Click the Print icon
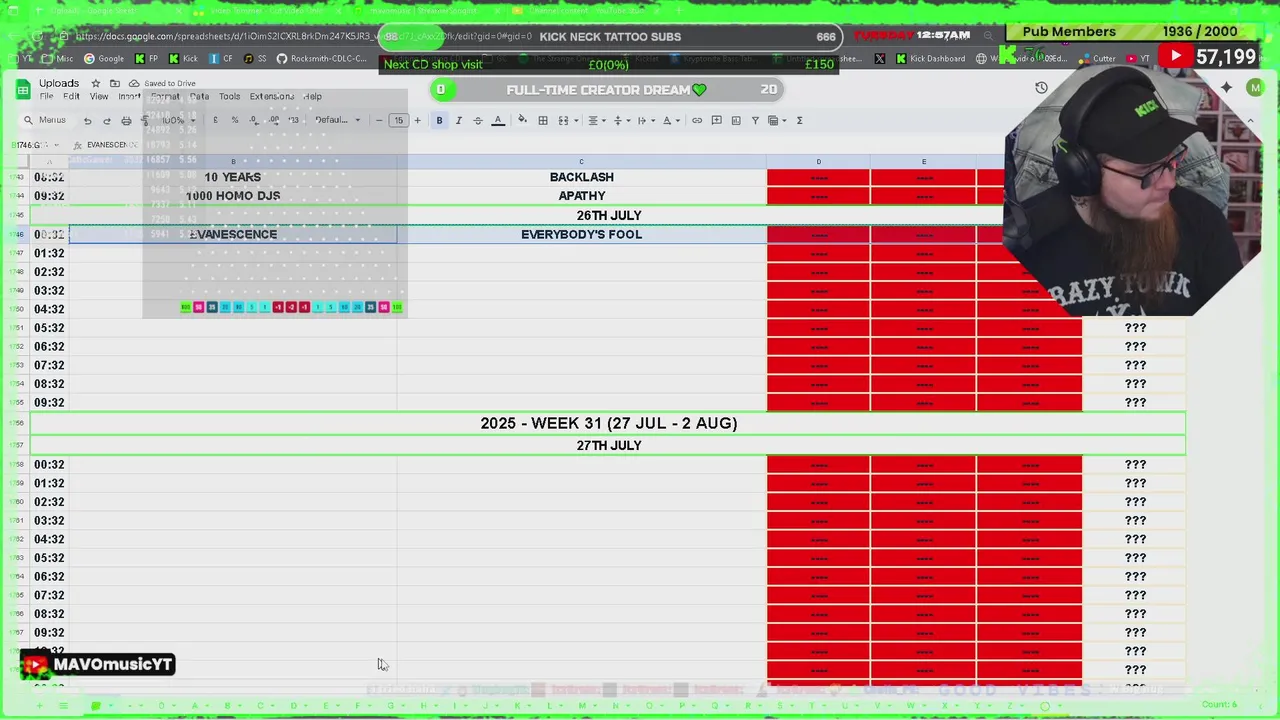 pos(126,120)
